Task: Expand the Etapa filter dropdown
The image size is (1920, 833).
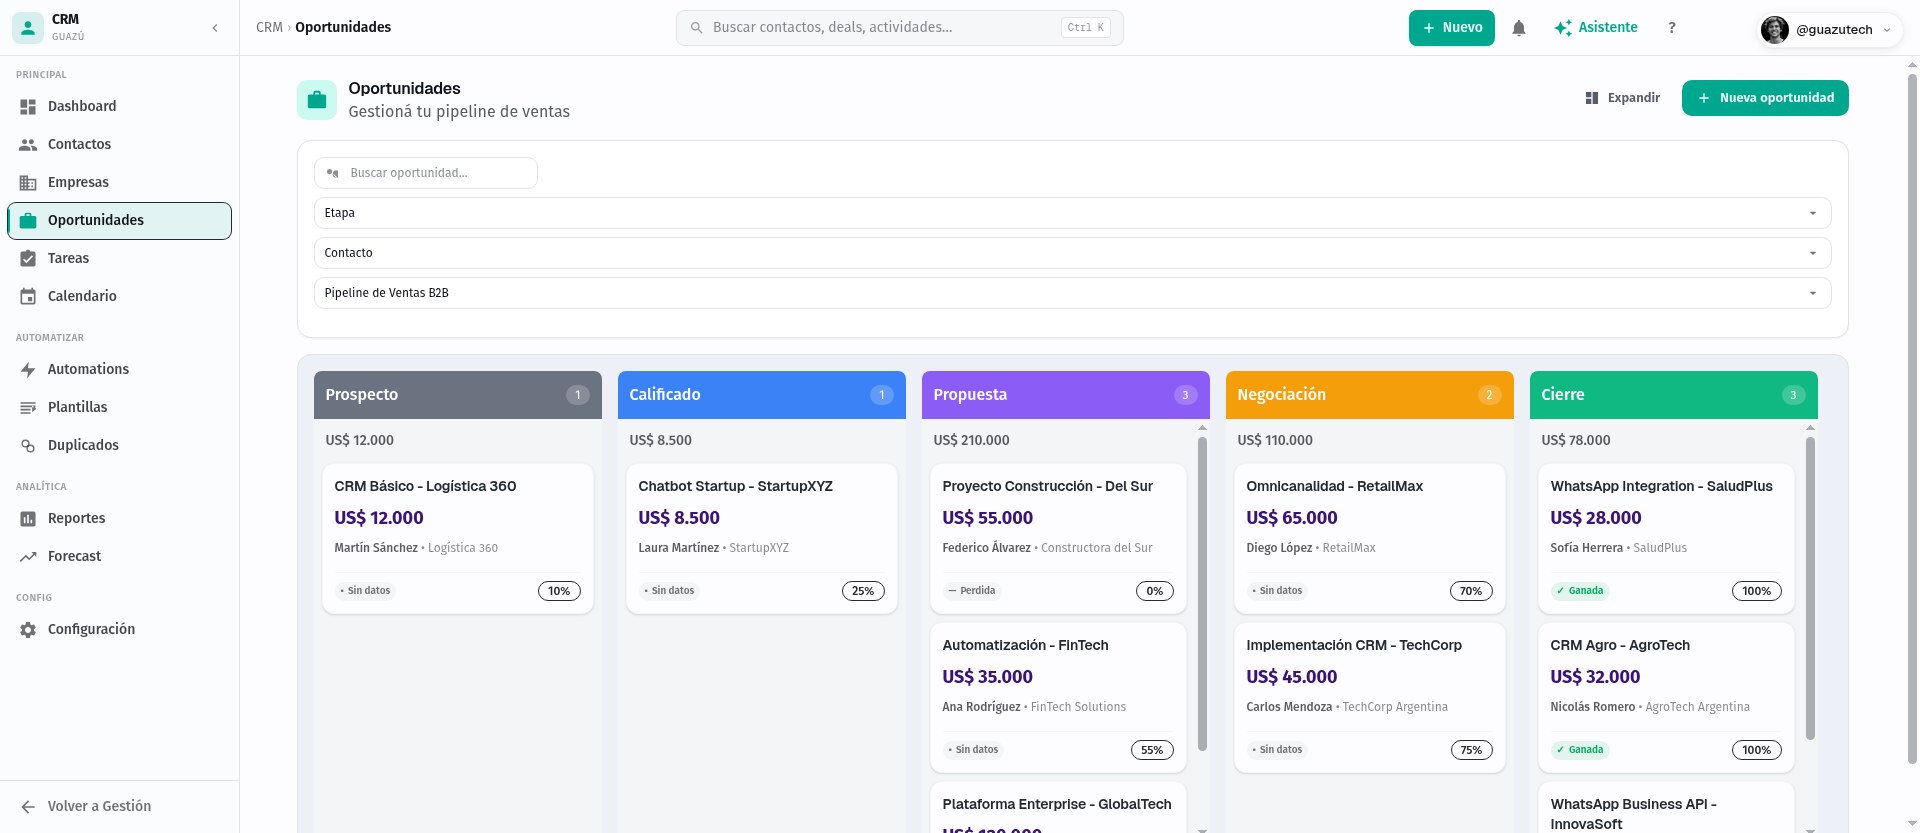Action: (1072, 213)
